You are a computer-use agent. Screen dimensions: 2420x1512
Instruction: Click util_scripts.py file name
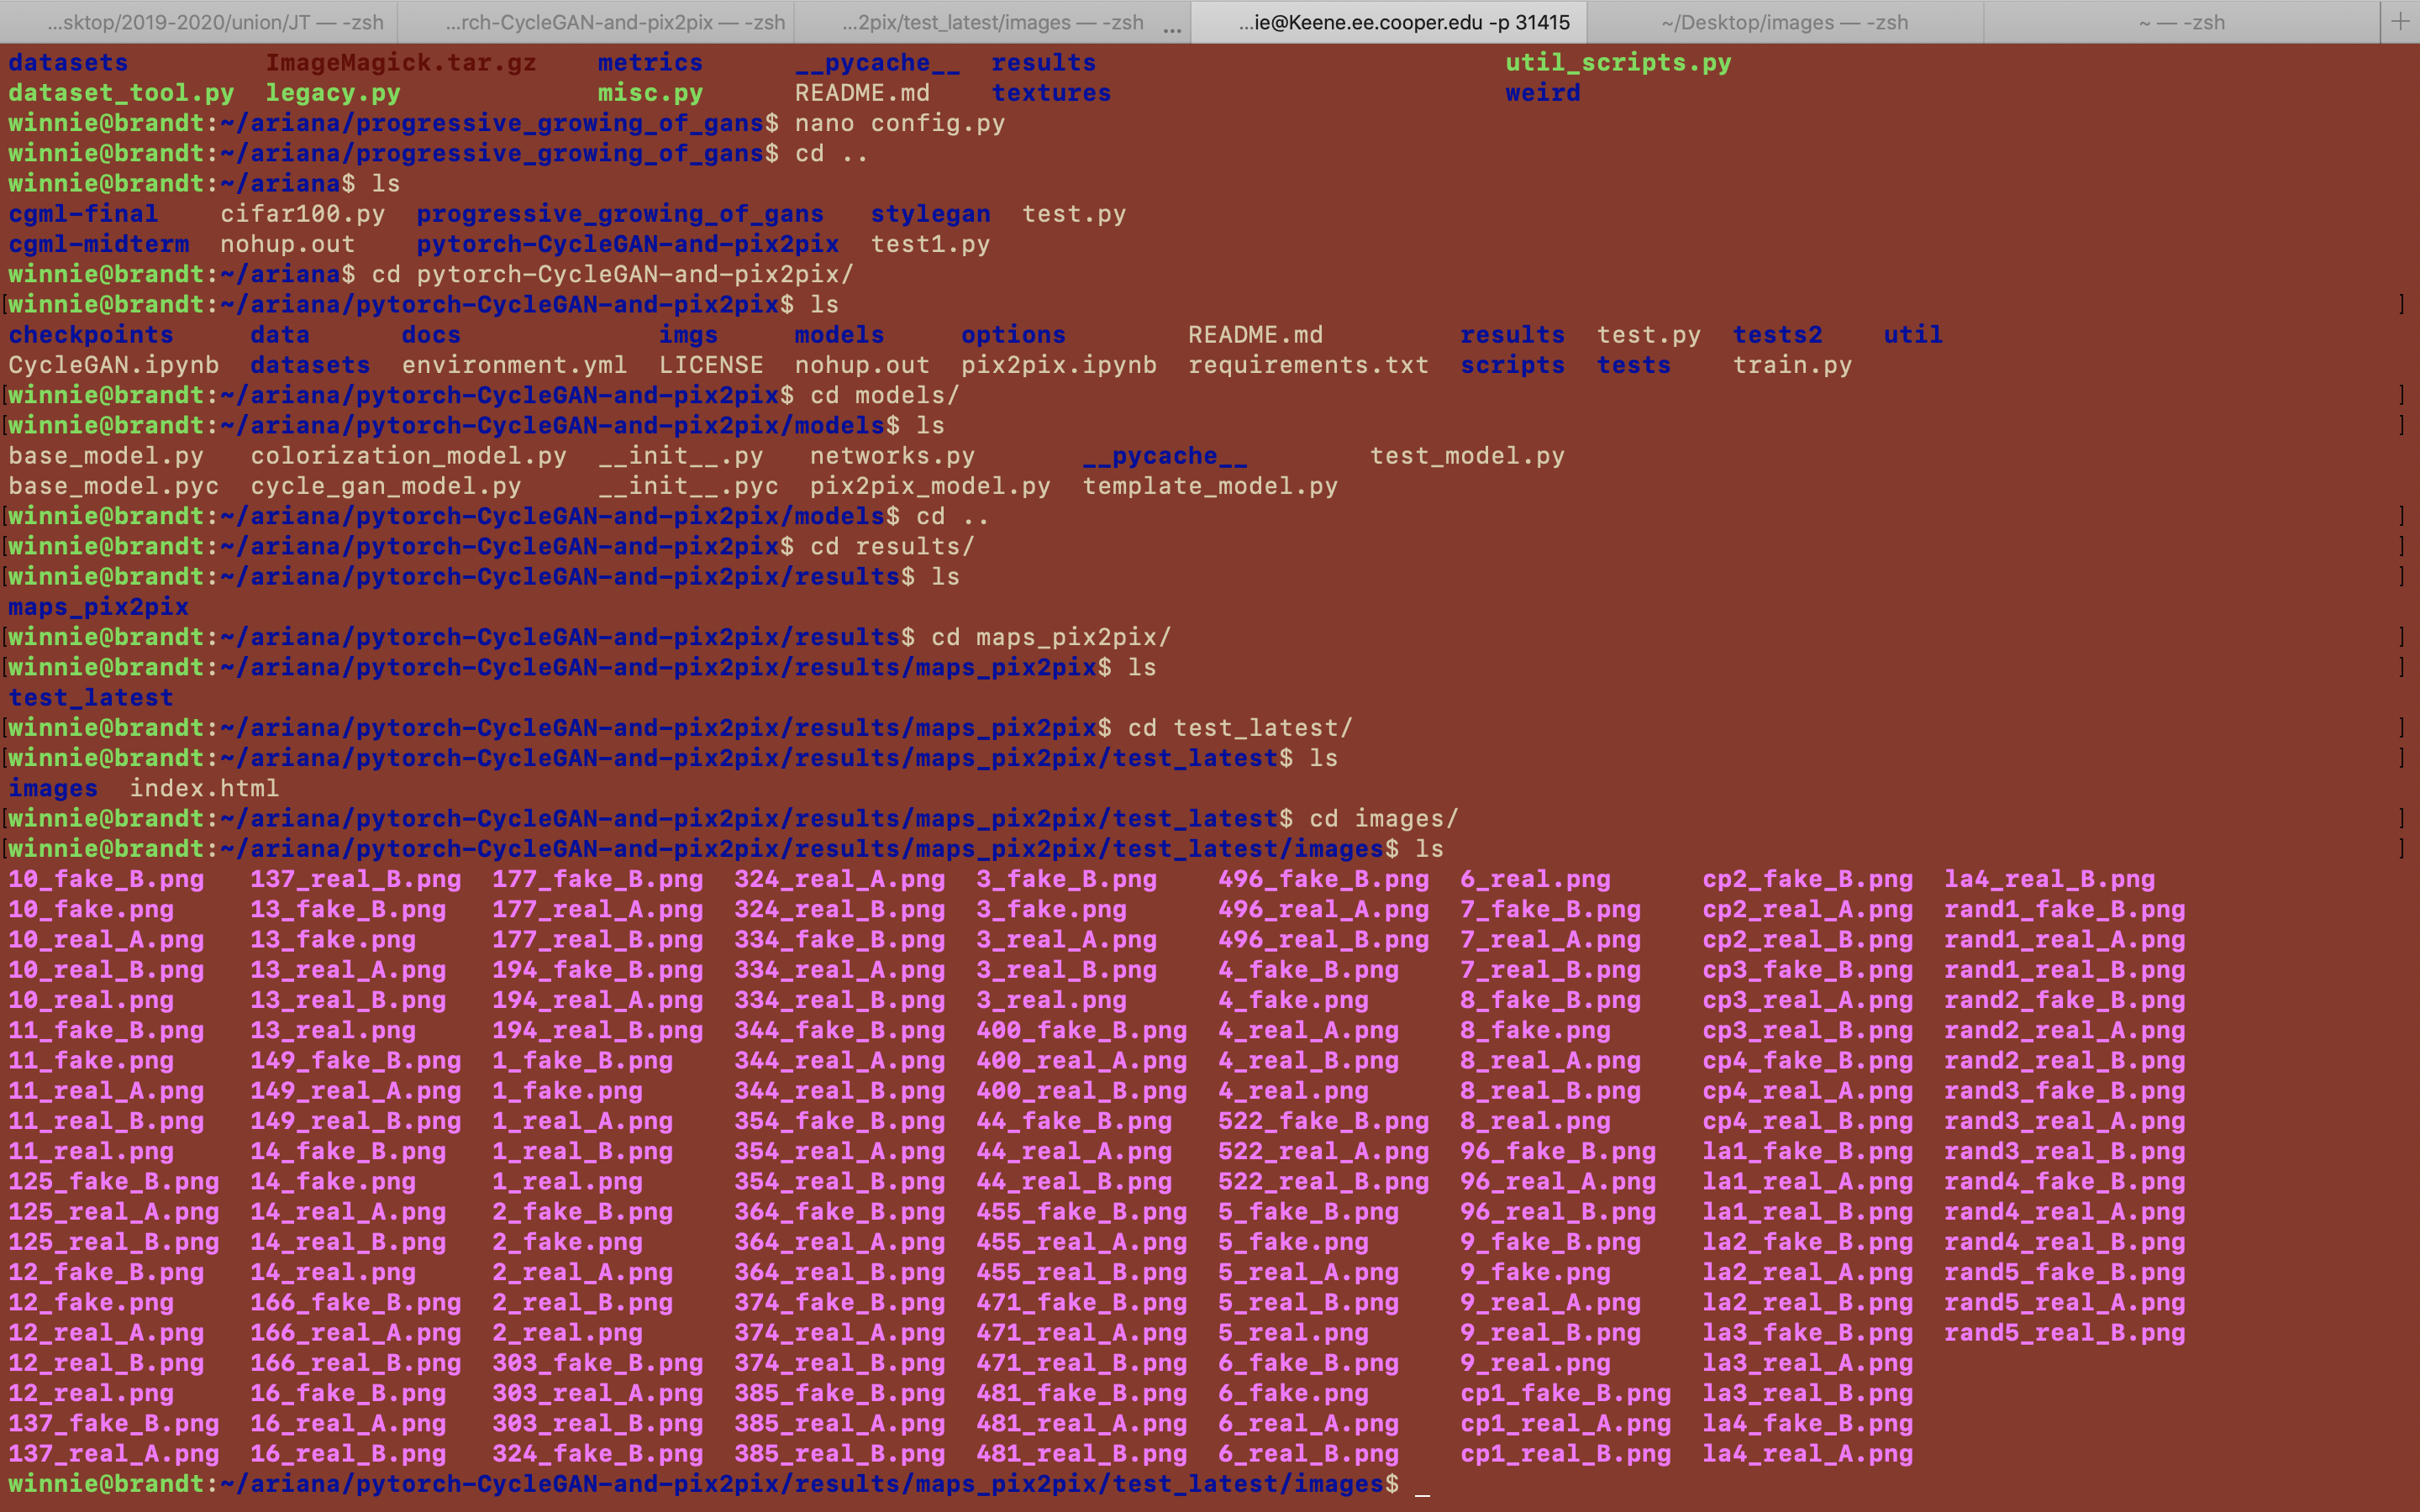(1618, 63)
